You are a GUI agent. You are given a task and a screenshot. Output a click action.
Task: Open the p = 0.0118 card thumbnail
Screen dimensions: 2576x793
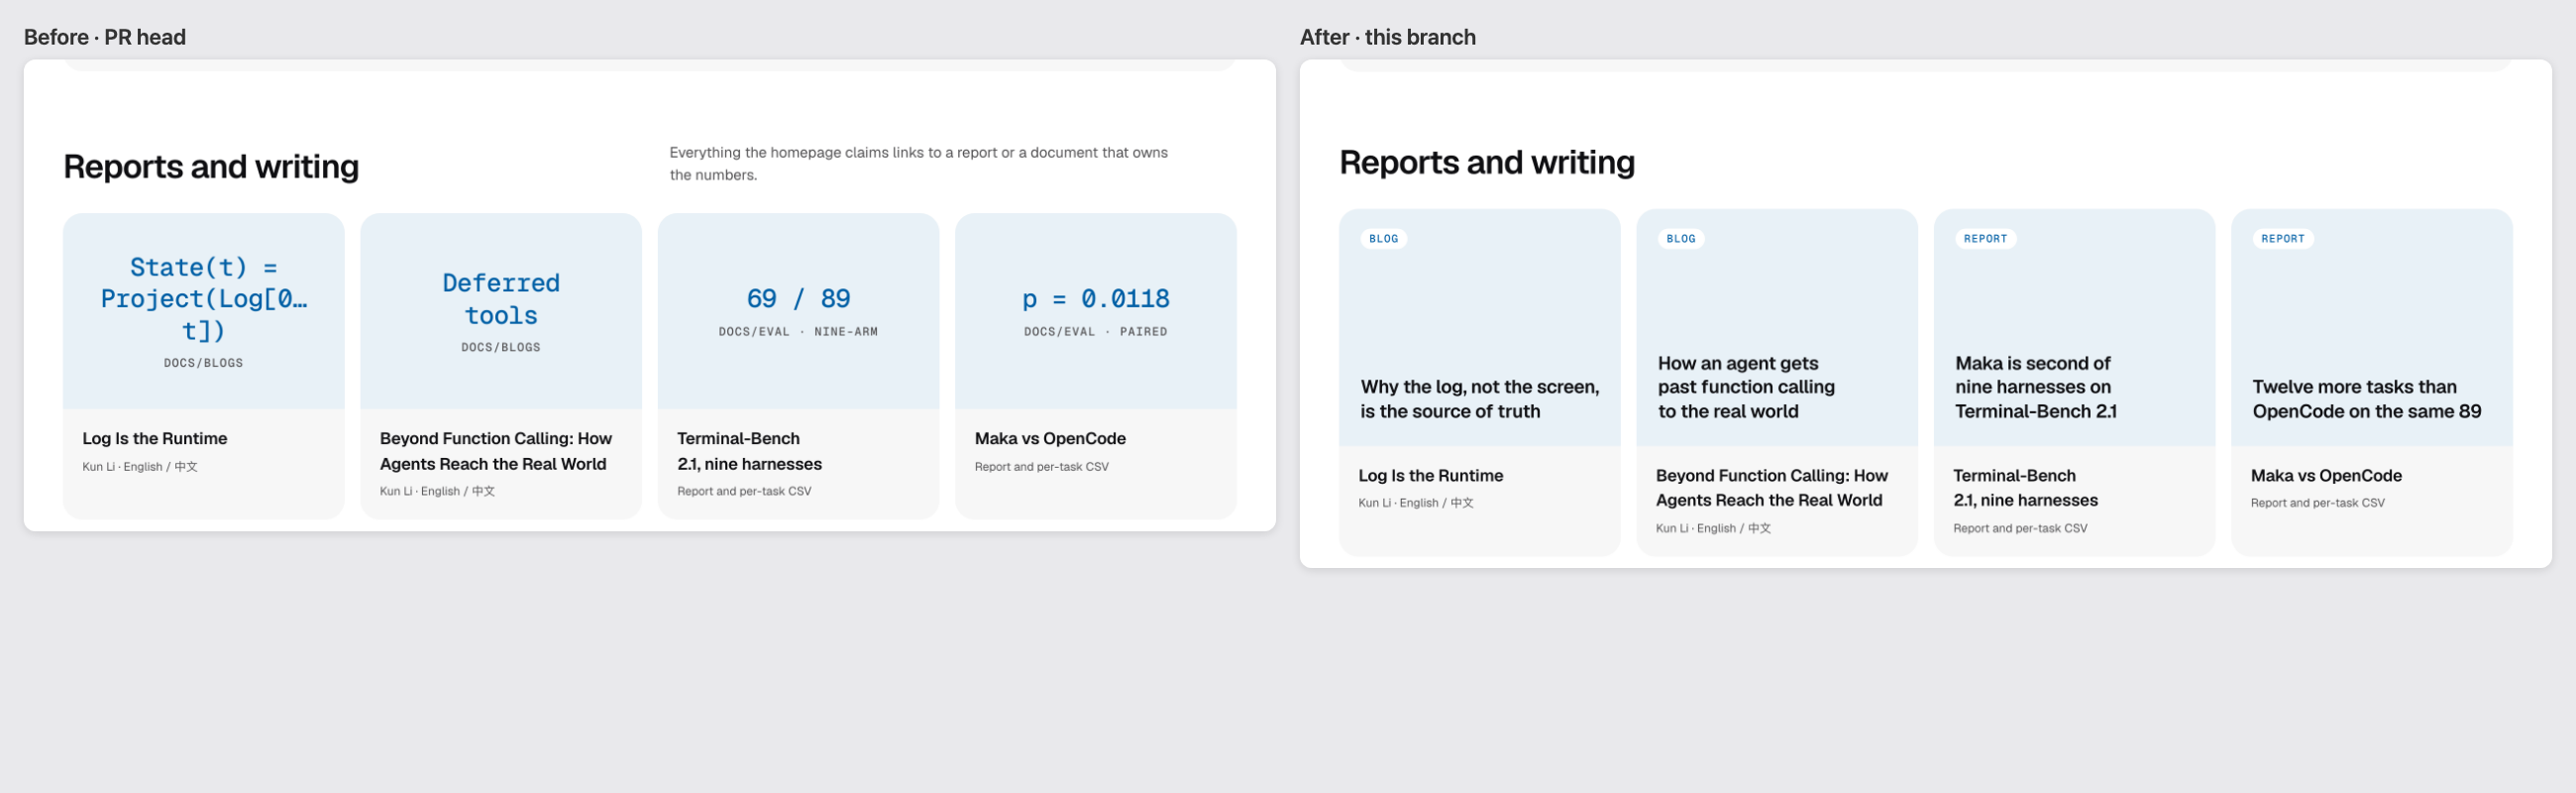tap(1095, 310)
